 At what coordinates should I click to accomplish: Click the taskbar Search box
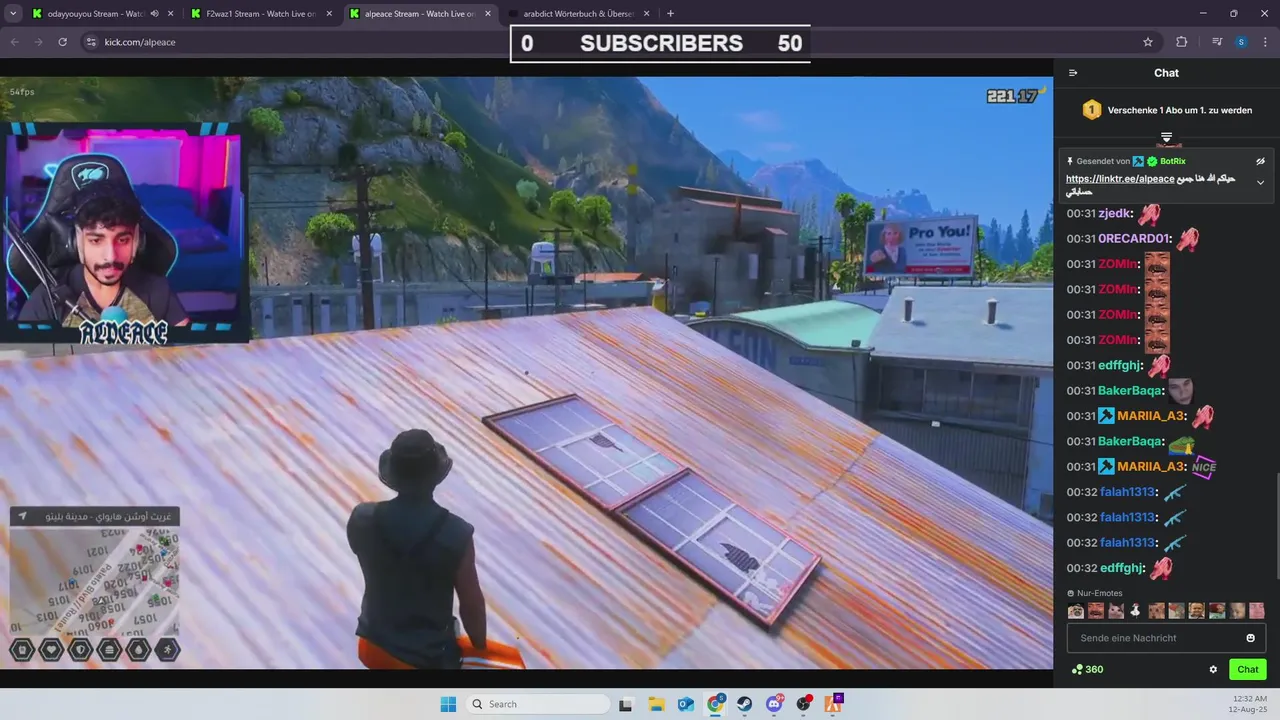click(x=537, y=704)
